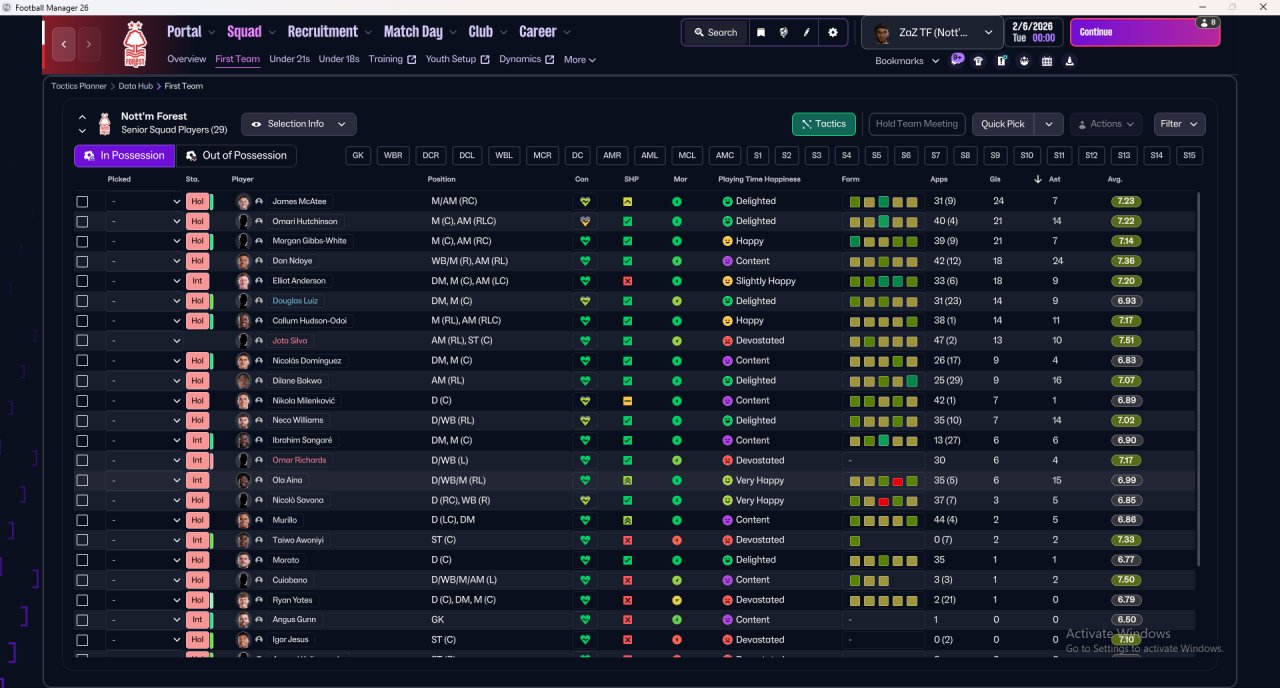Viewport: 1280px width, 688px height.
Task: Click the bookmark icon beside Search
Action: (x=761, y=32)
